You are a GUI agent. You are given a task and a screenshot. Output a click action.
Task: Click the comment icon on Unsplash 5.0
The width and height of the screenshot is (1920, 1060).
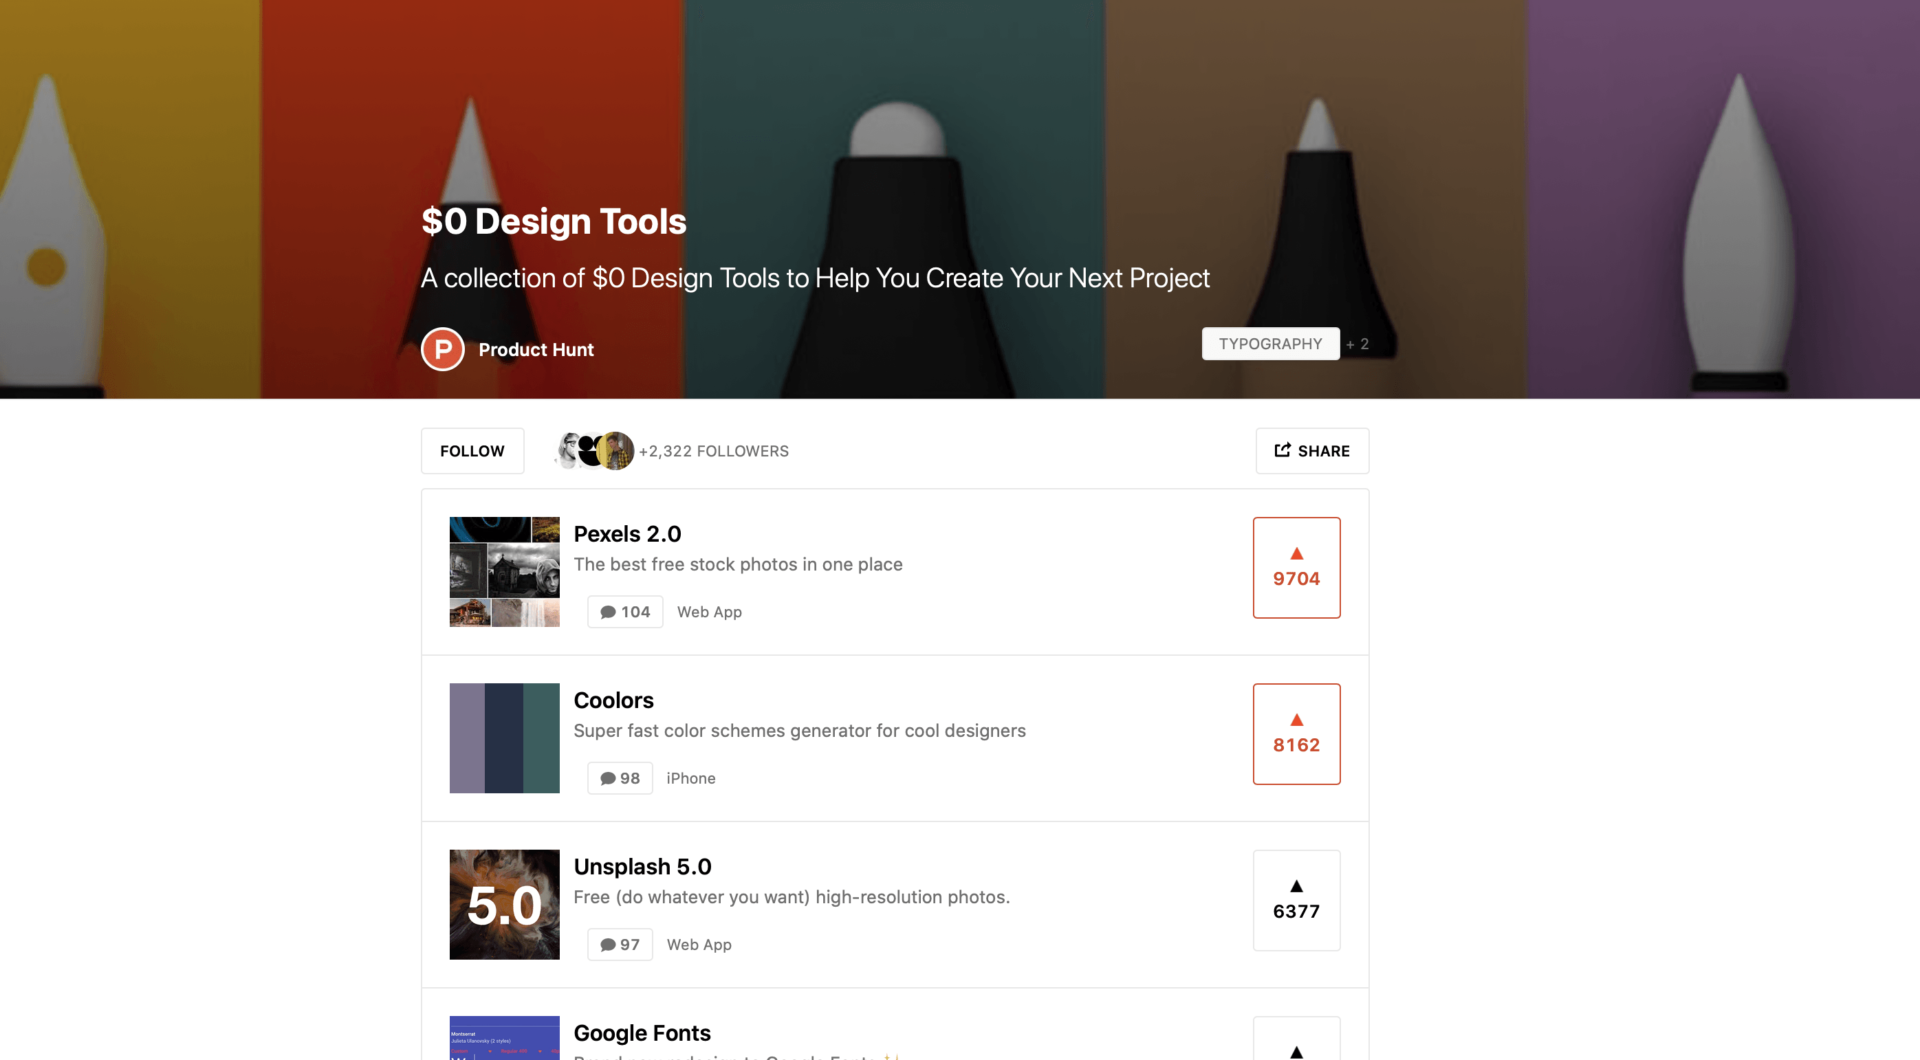pyautogui.click(x=607, y=944)
